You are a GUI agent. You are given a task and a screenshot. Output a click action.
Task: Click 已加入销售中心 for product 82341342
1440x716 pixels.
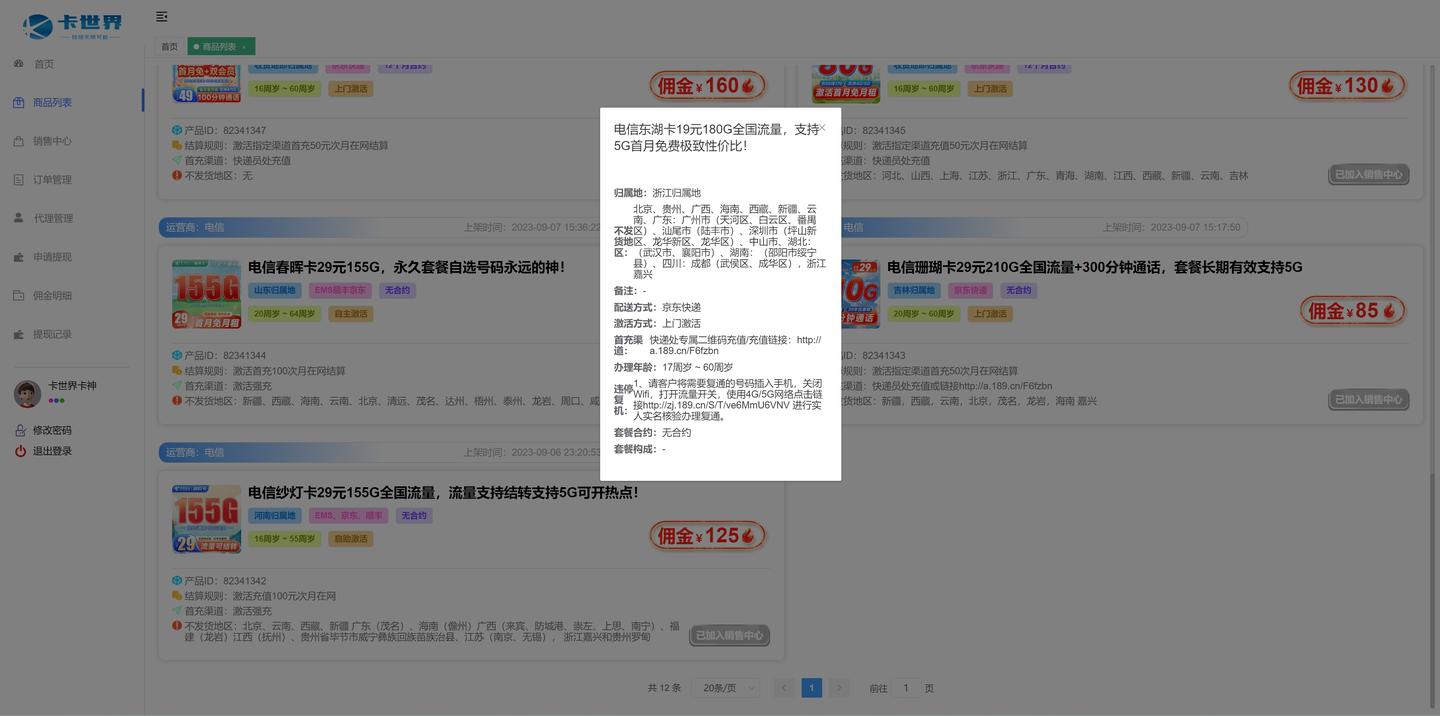(x=730, y=635)
